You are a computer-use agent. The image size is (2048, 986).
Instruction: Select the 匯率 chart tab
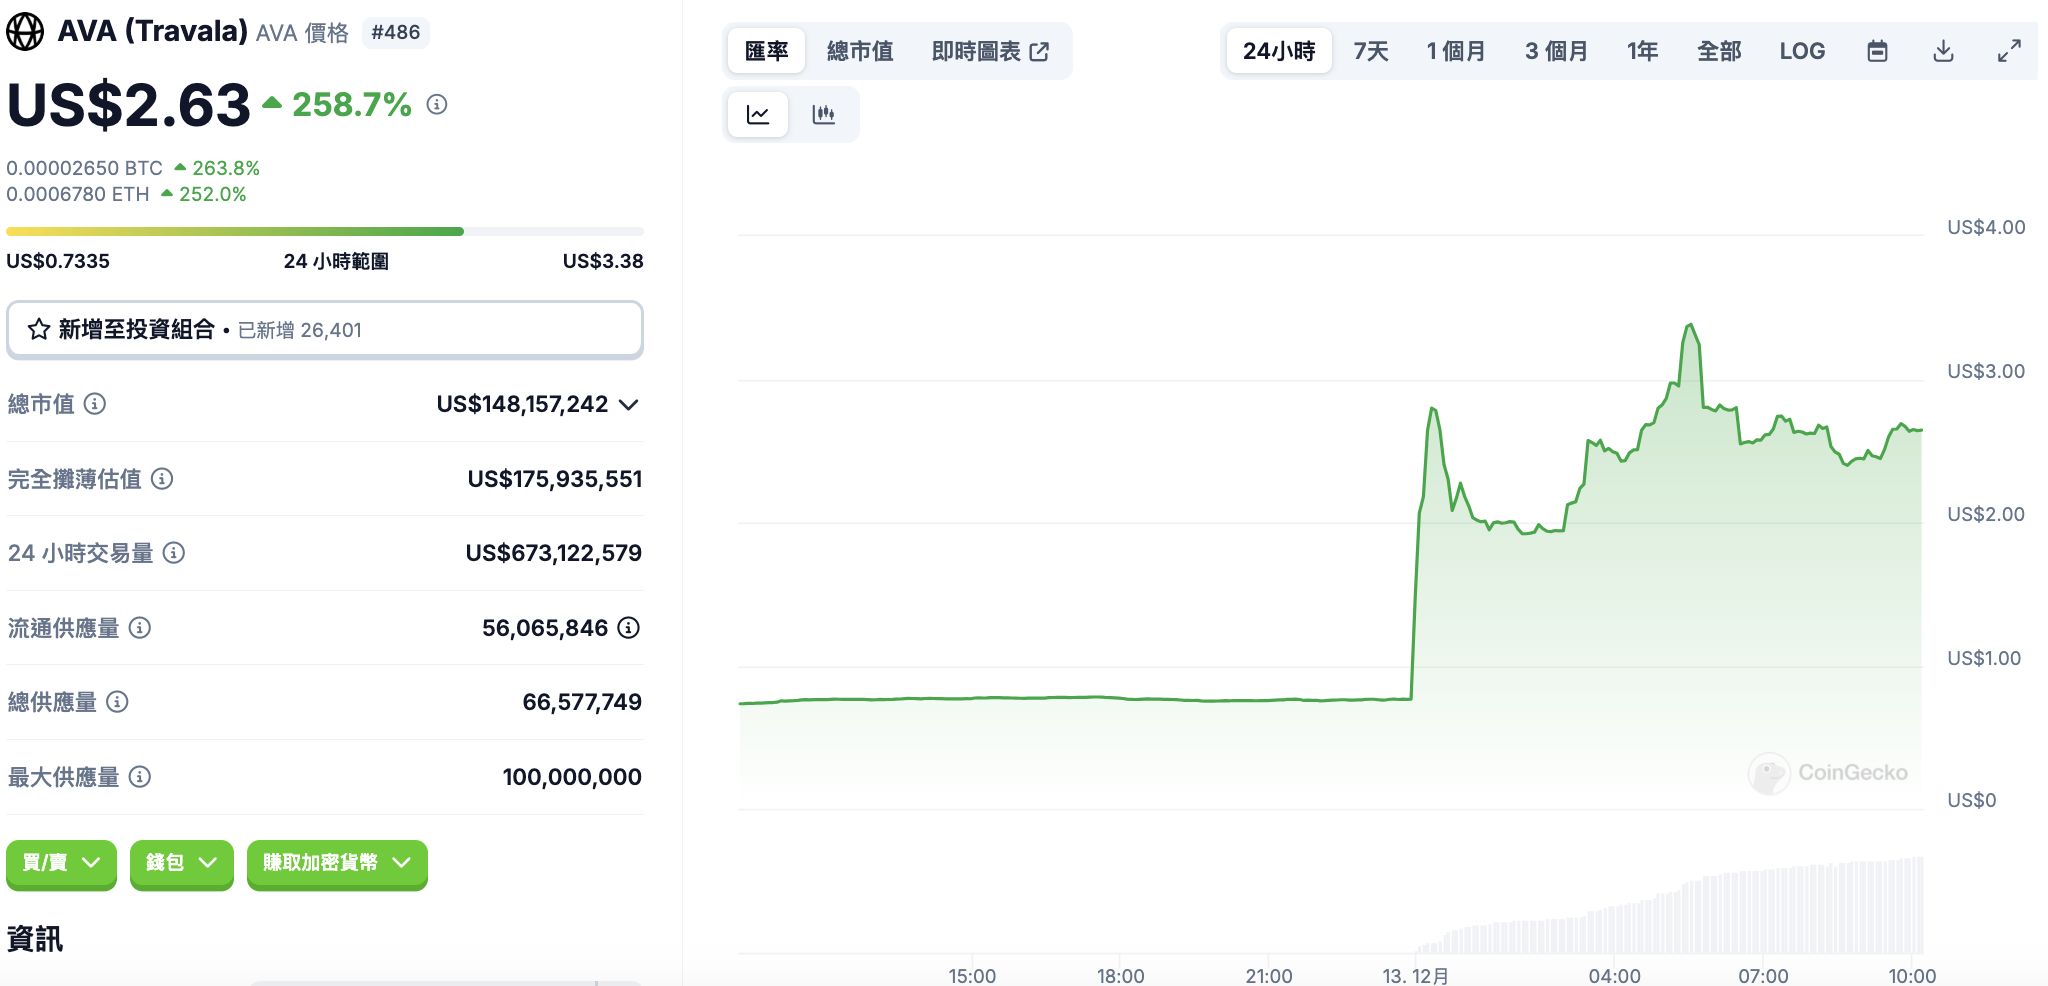click(x=767, y=51)
